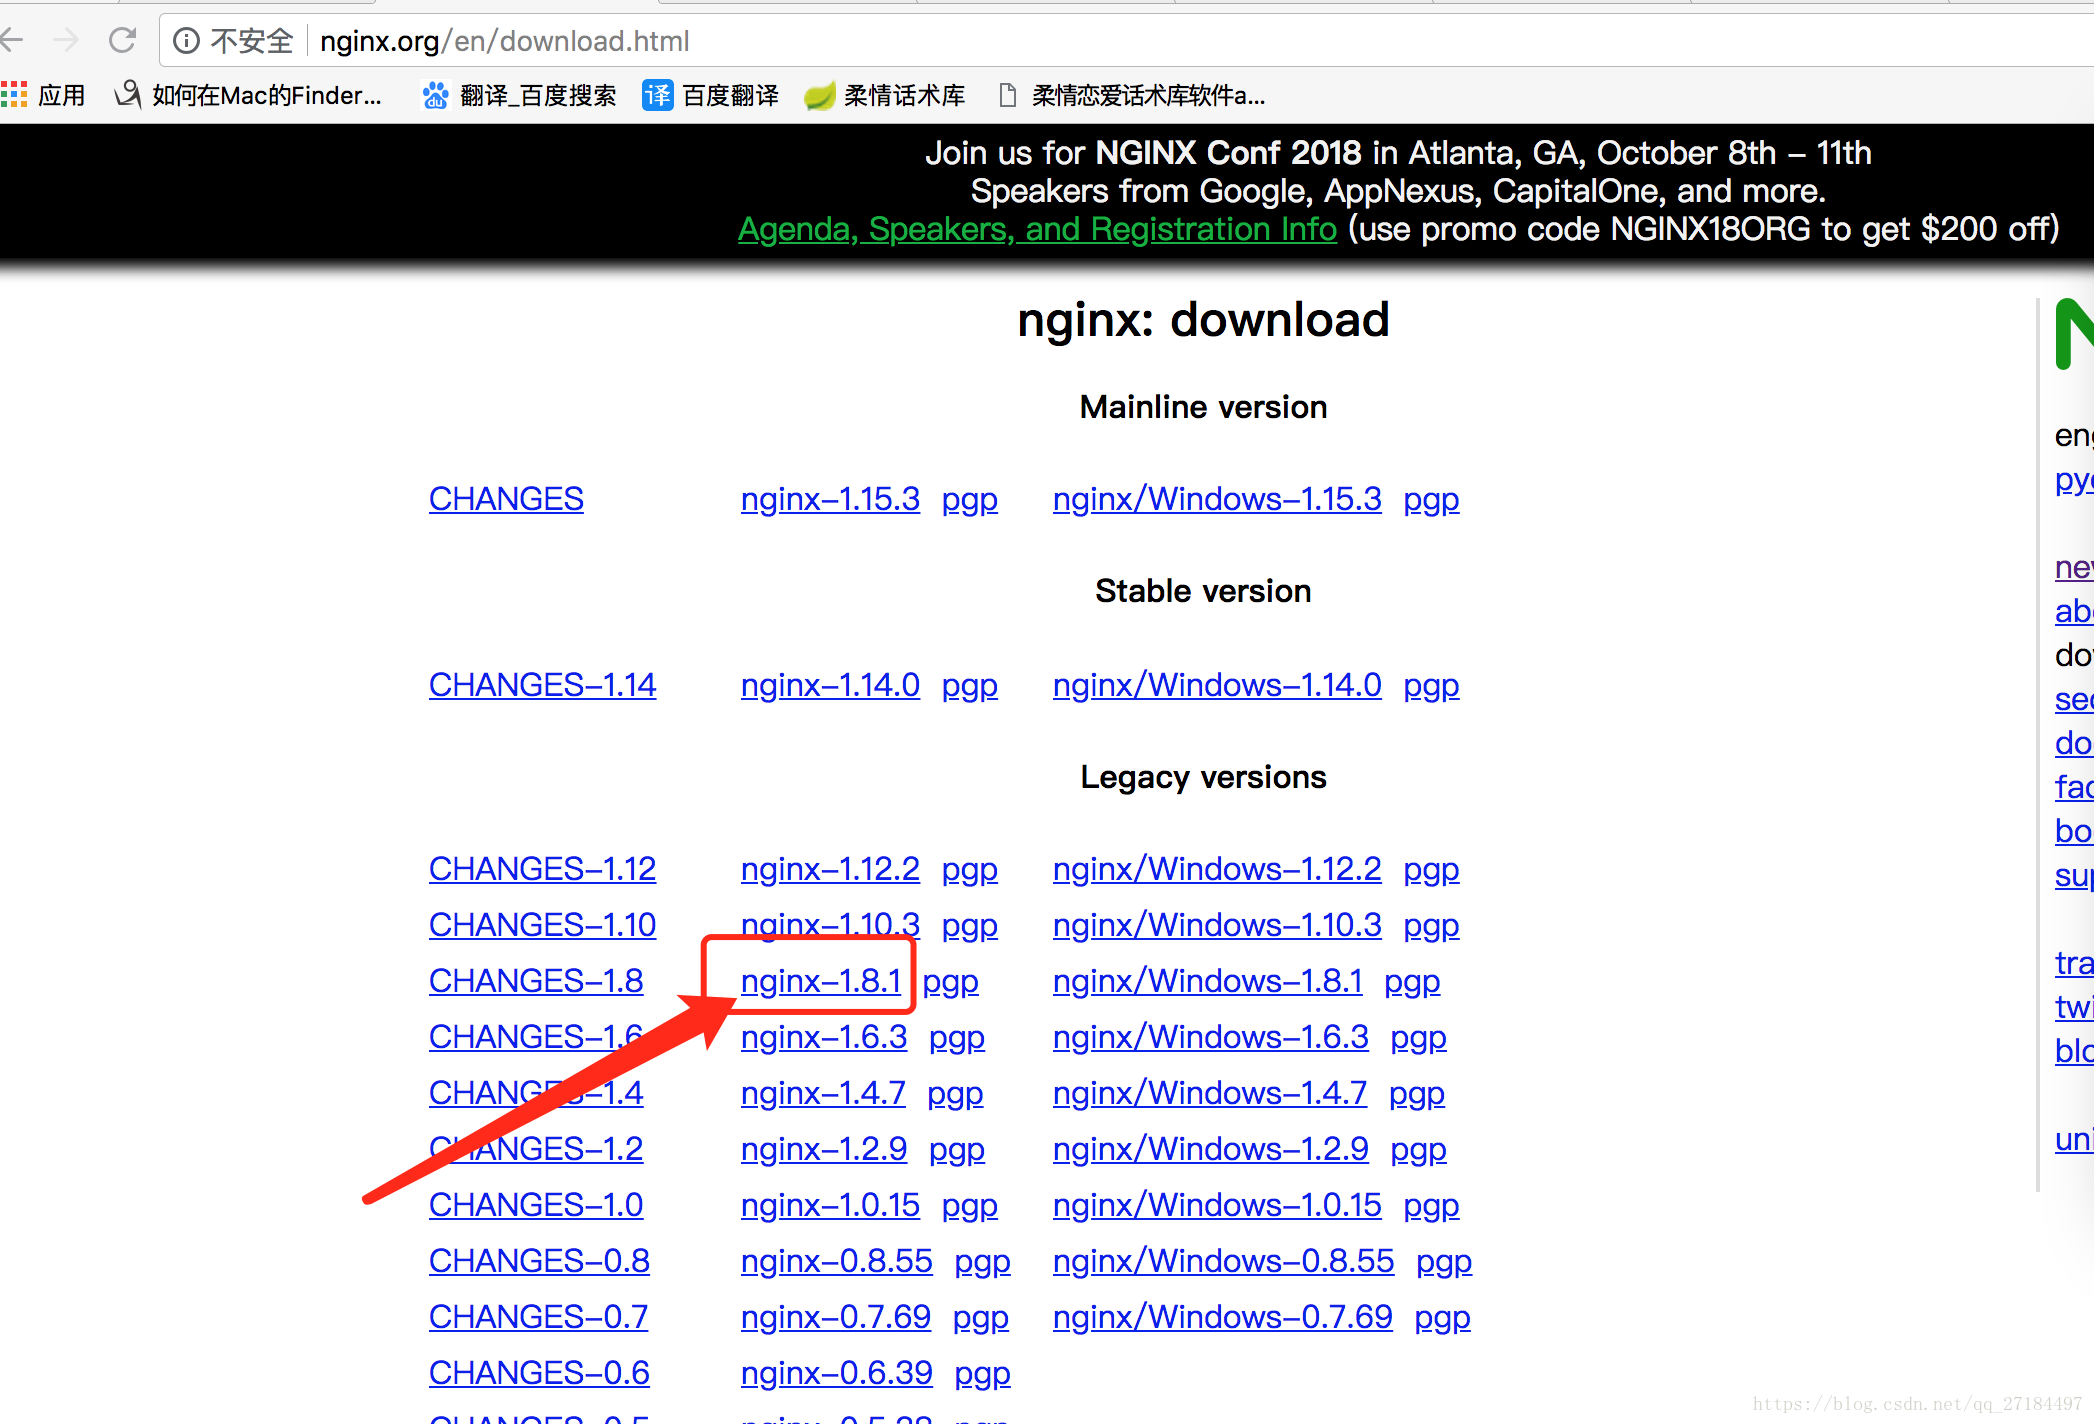Open CHANGES-0.6 link
Image resolution: width=2094 pixels, height=1424 pixels.
tap(539, 1373)
